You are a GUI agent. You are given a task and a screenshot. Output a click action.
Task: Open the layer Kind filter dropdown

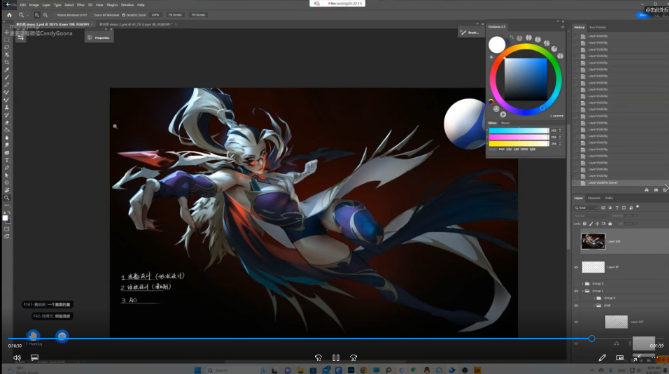tap(586, 208)
